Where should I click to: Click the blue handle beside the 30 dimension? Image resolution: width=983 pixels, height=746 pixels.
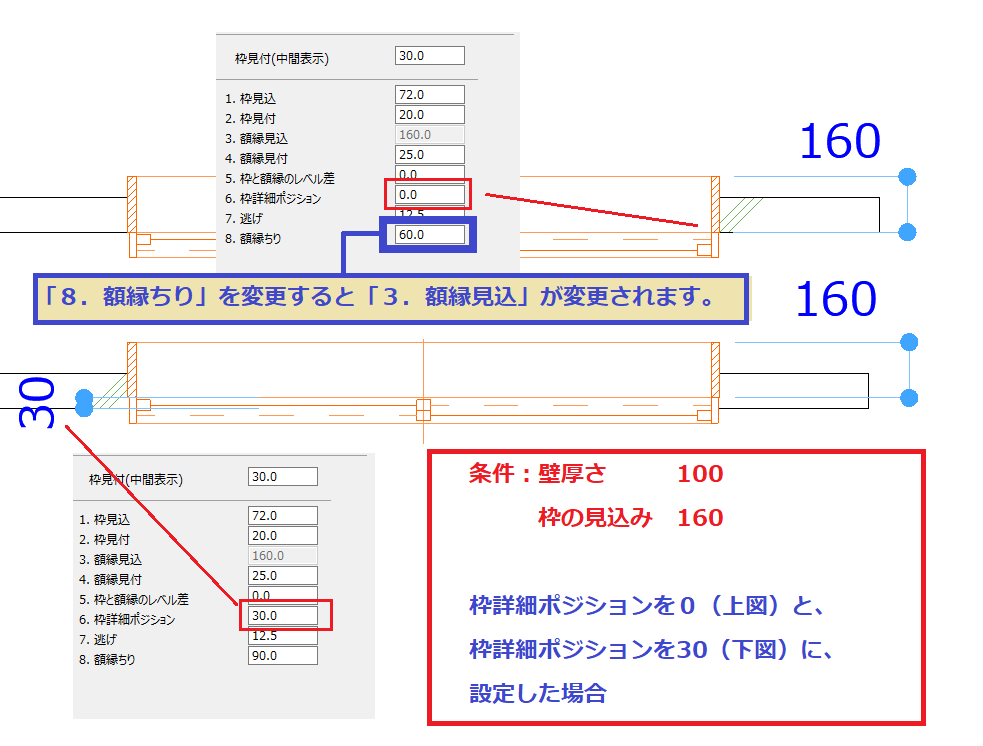84,402
